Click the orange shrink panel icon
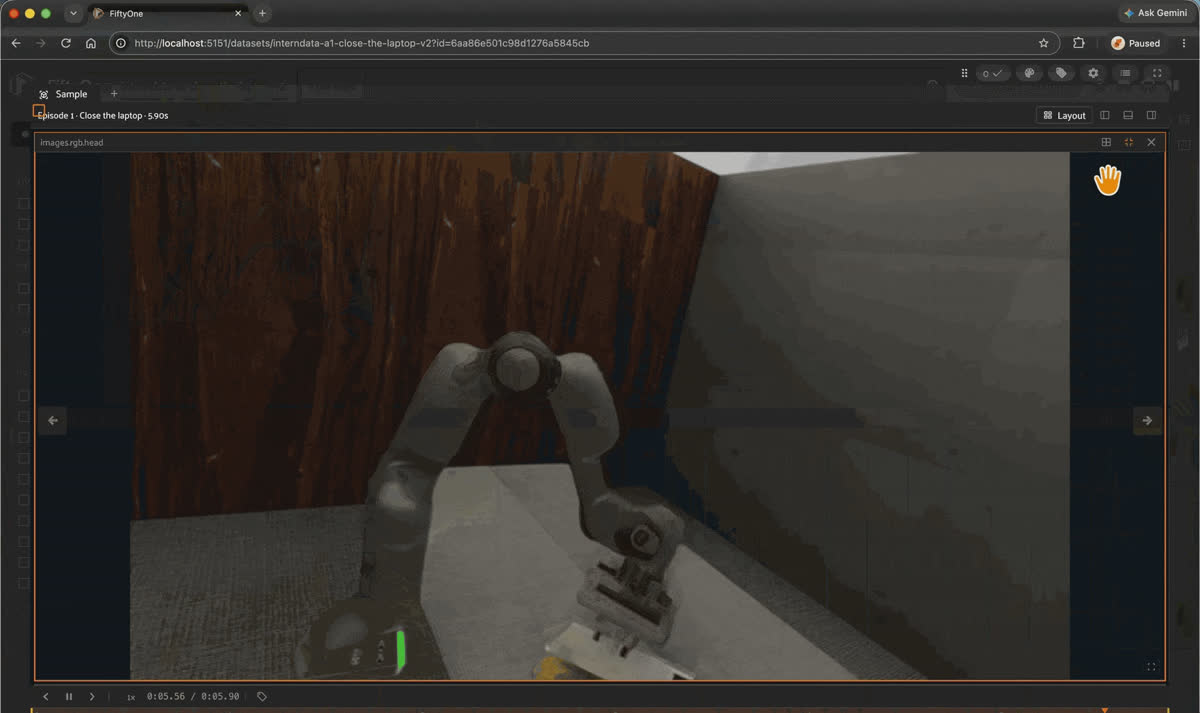Viewport: 1200px width, 713px height. click(1129, 142)
